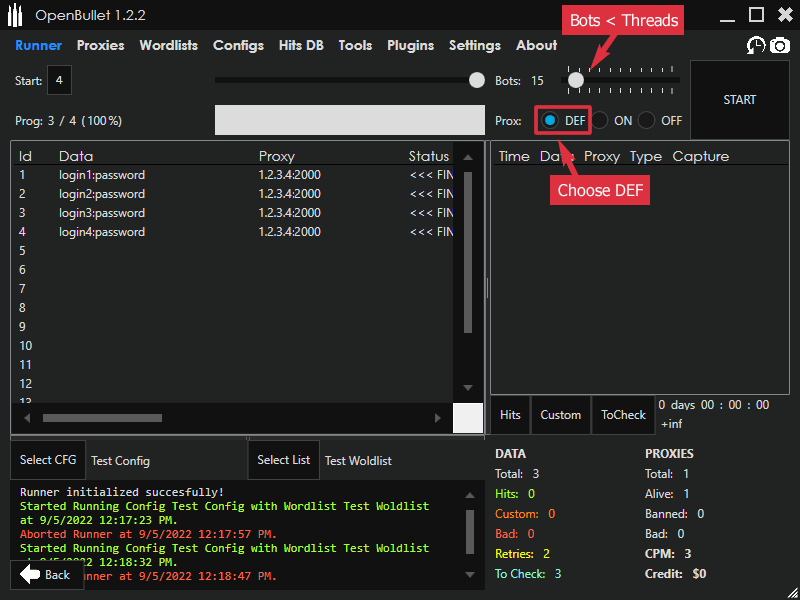Click the Prog: 3 / 4 (100%) label
The image size is (800, 600).
(69, 121)
